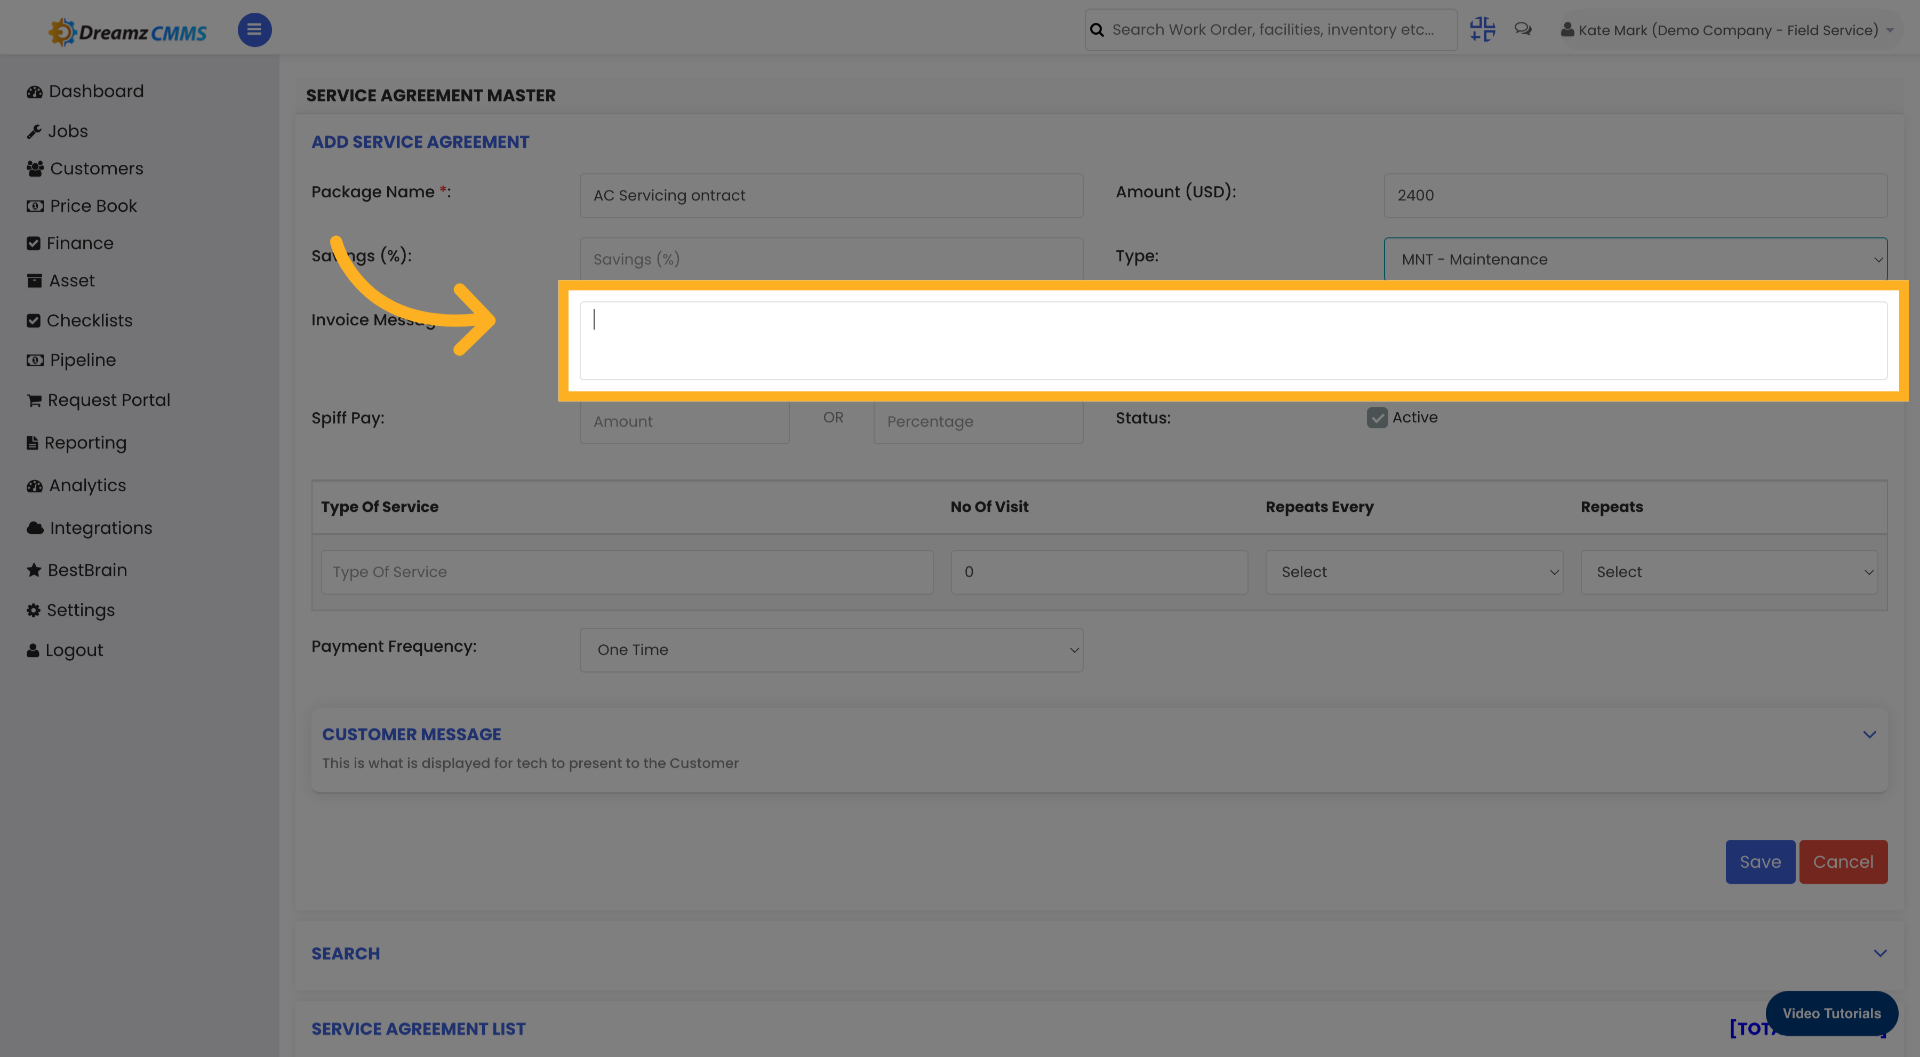
Task: Navigate to the Dashboard menu entry
Action: pos(34,90)
